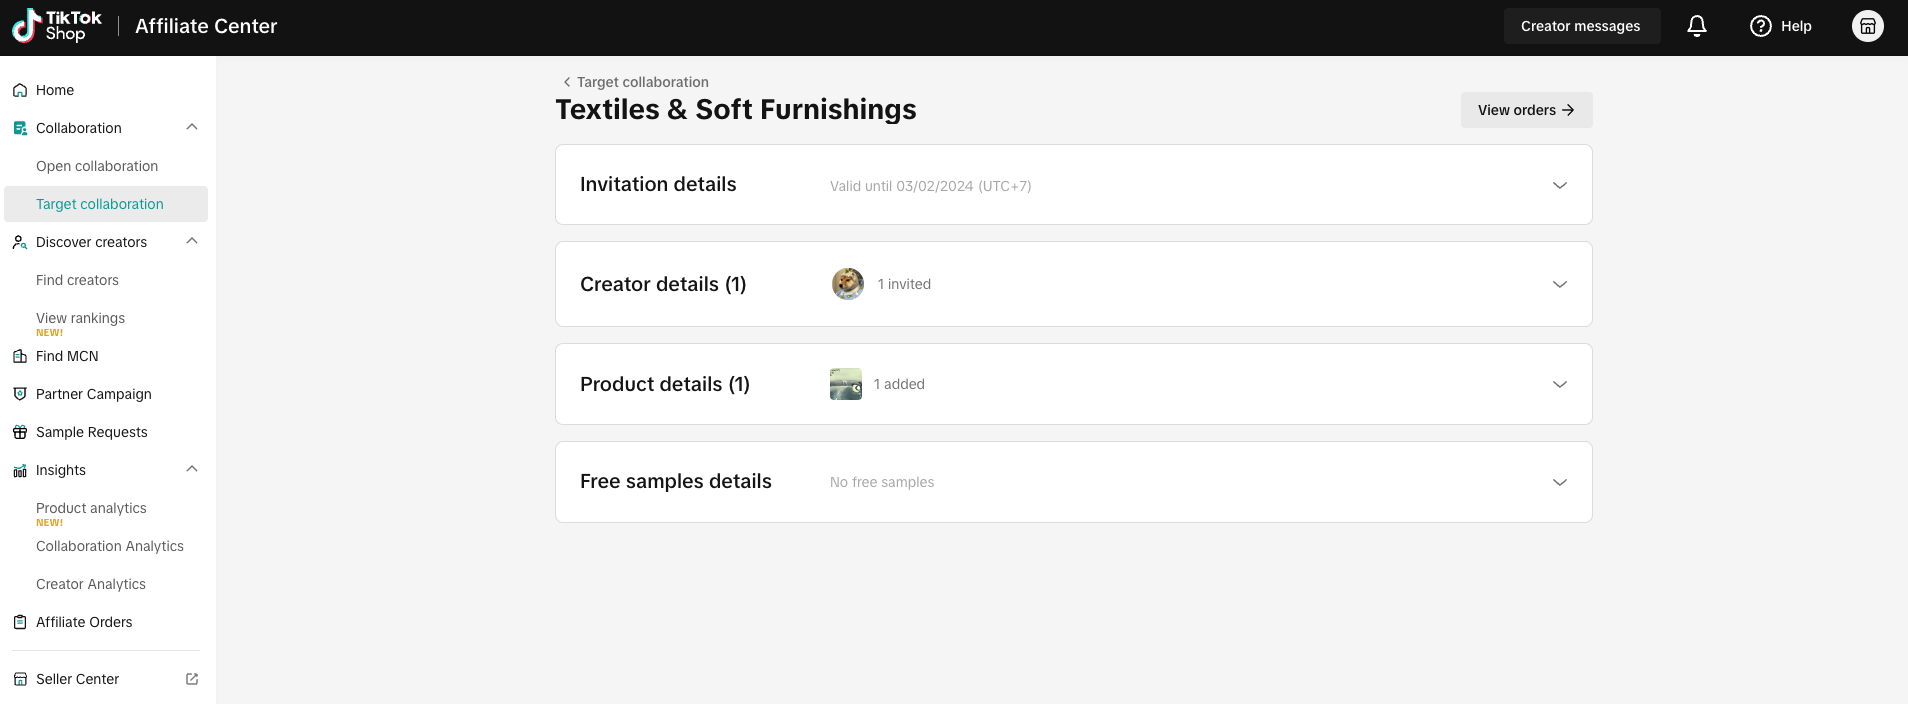Collapse the Collaboration sidebar group
Screen dimensions: 1908x704
tap(192, 127)
